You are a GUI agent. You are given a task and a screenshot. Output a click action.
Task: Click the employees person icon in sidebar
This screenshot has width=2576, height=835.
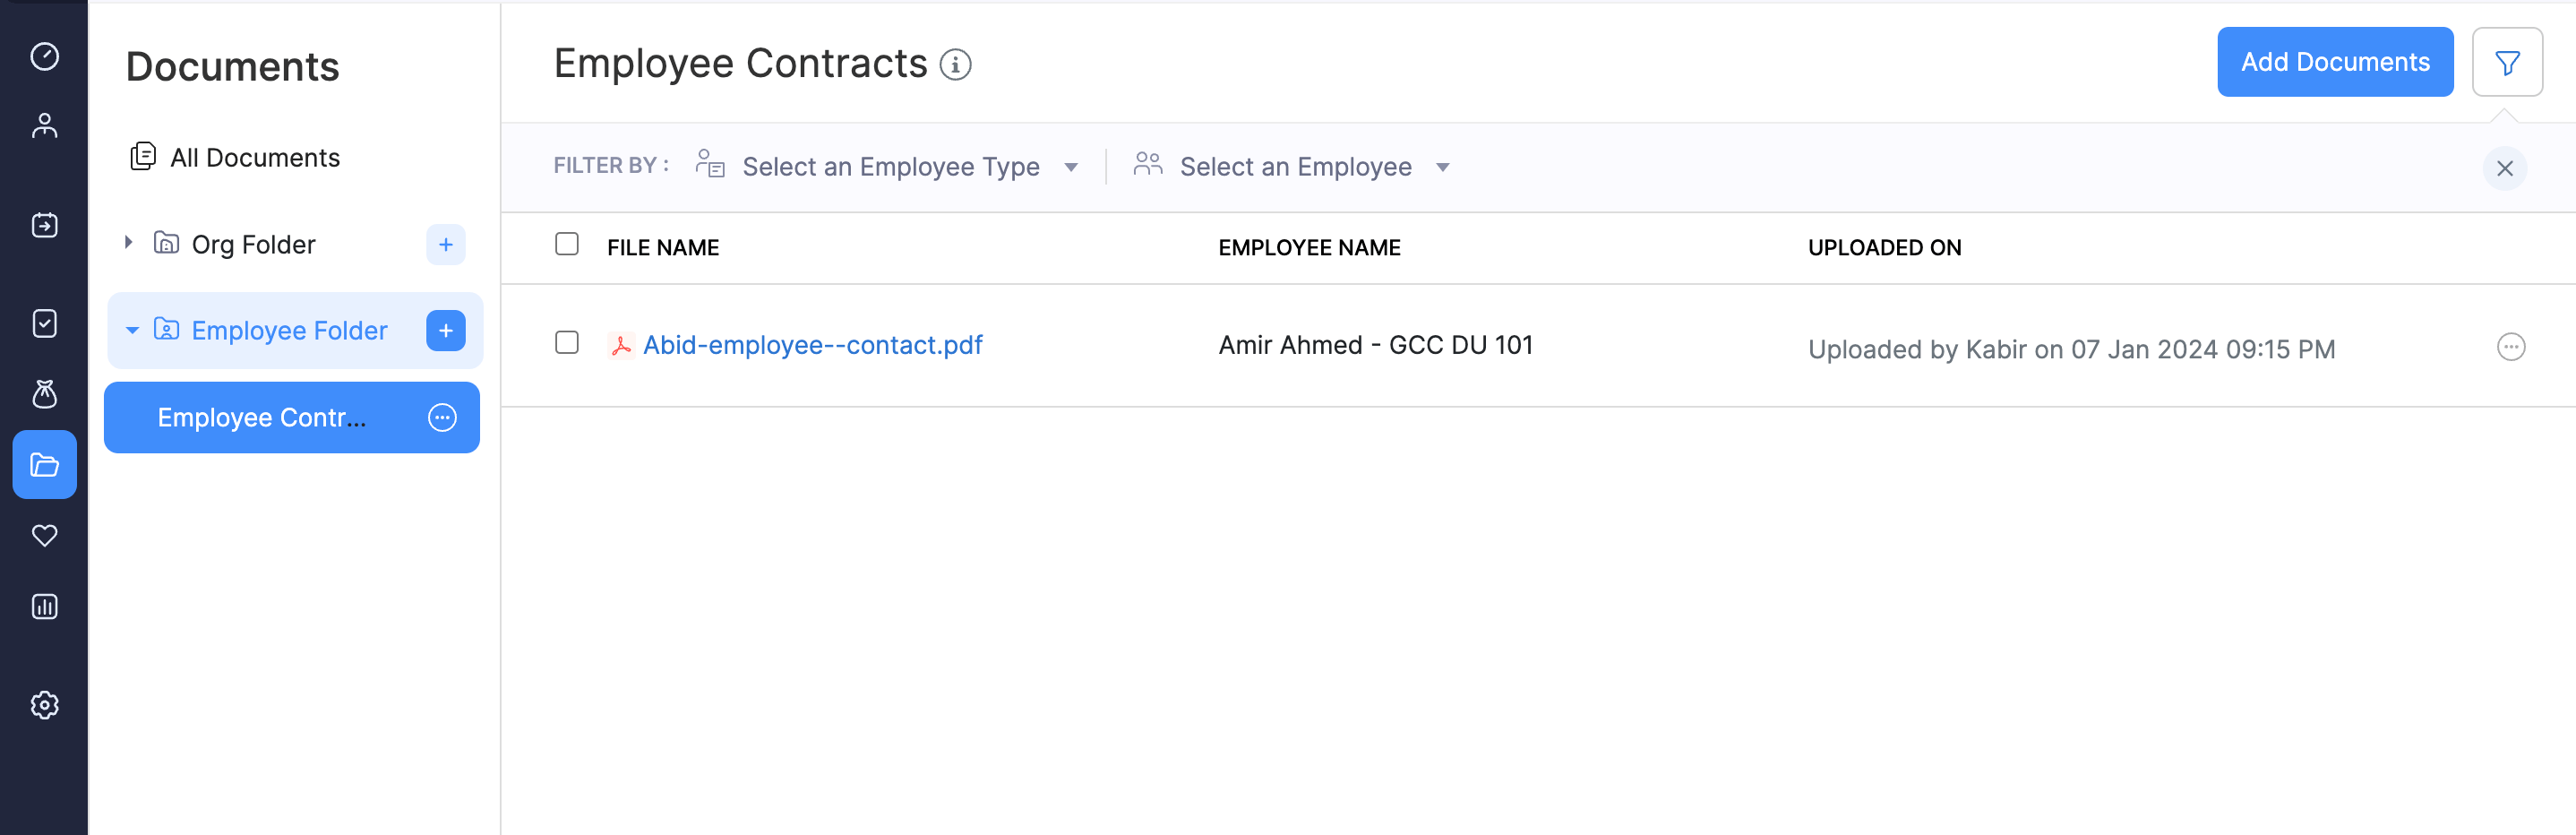pyautogui.click(x=44, y=126)
